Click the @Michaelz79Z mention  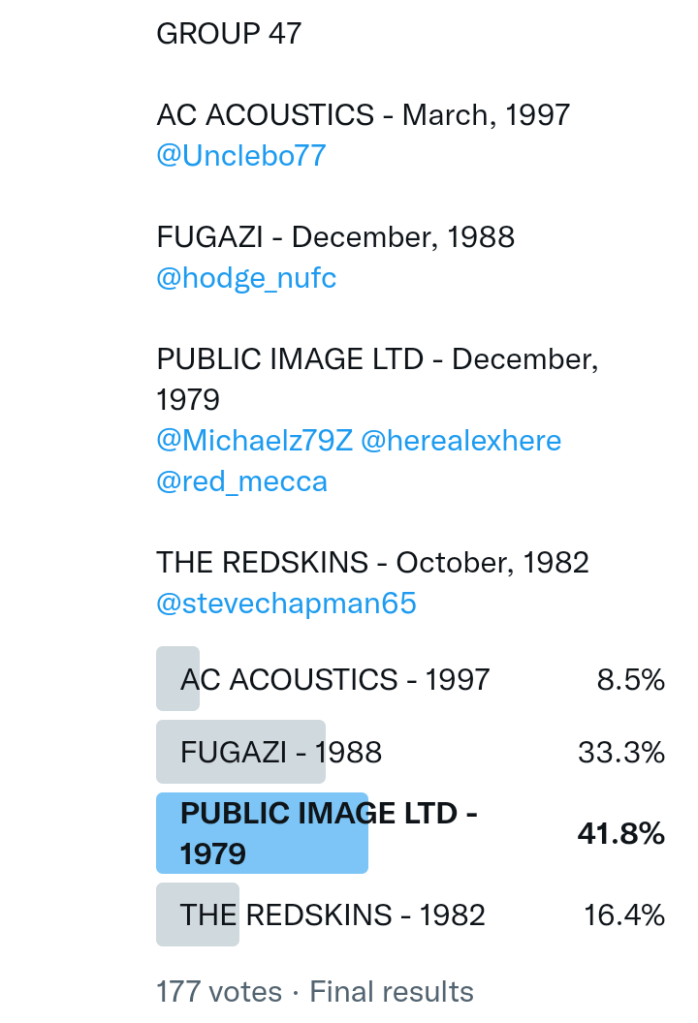[x=254, y=441]
